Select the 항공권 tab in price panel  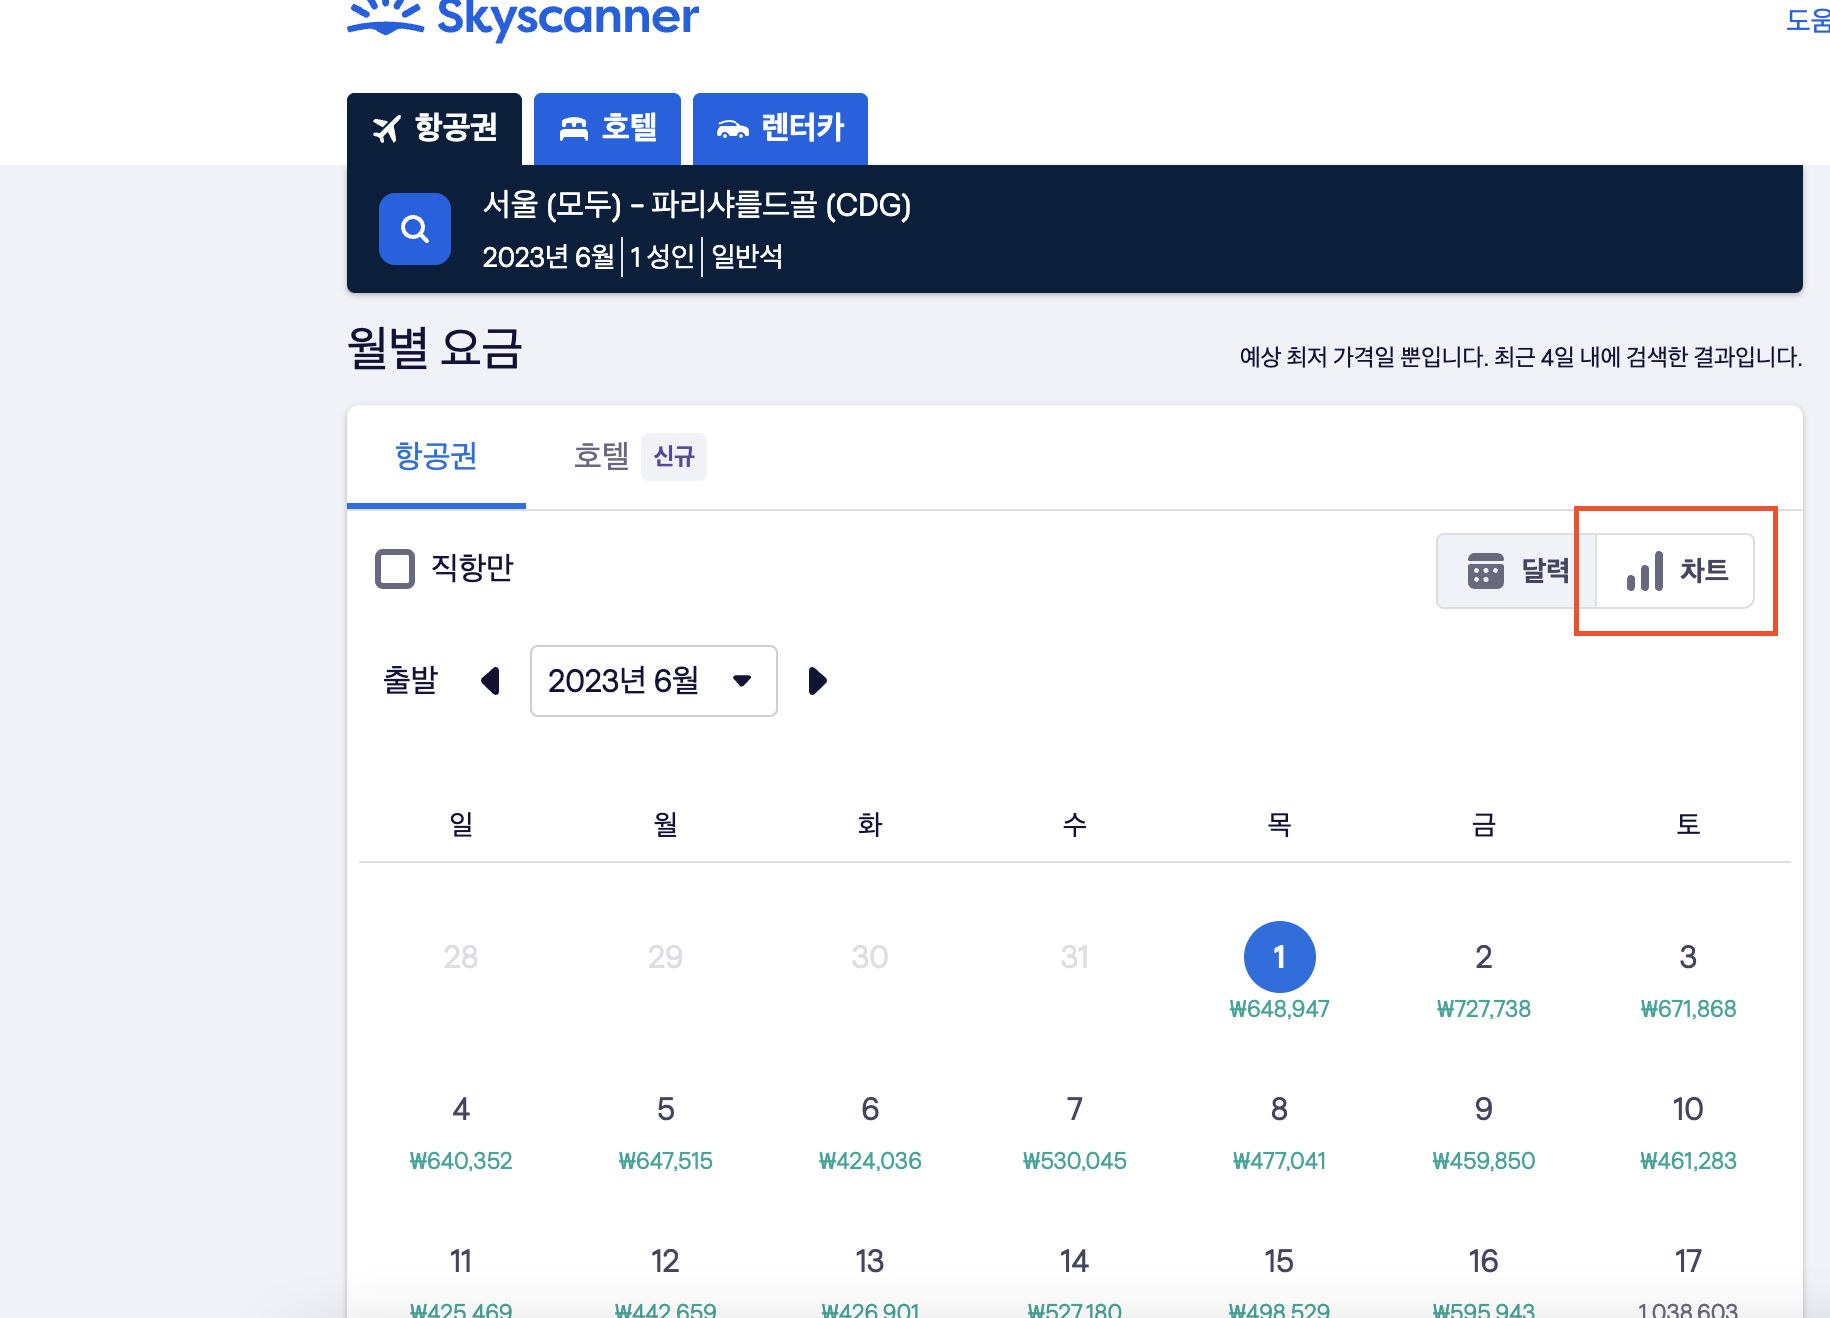click(435, 457)
